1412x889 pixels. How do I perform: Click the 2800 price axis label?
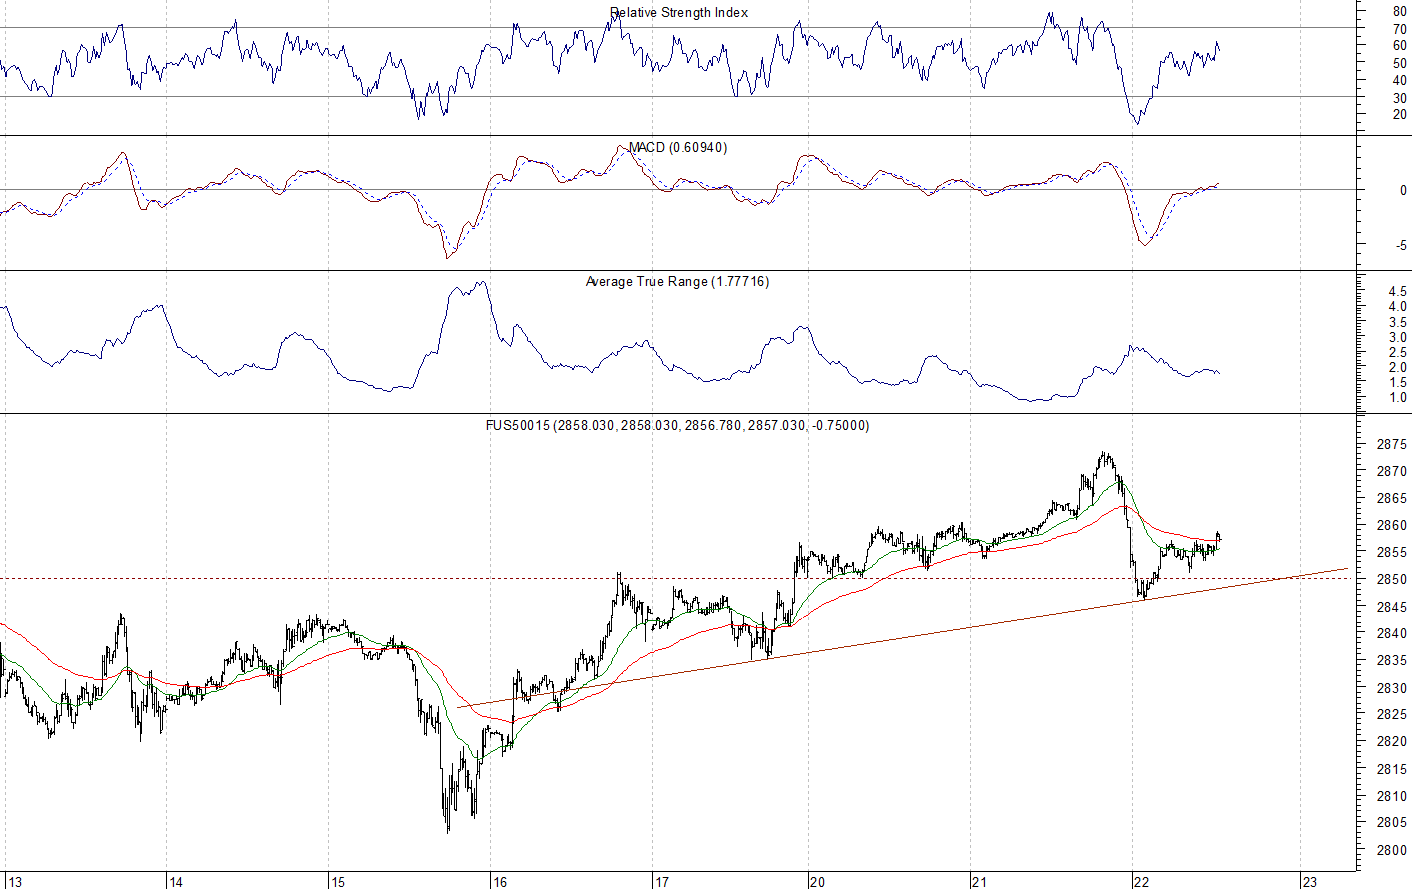coord(1392,850)
